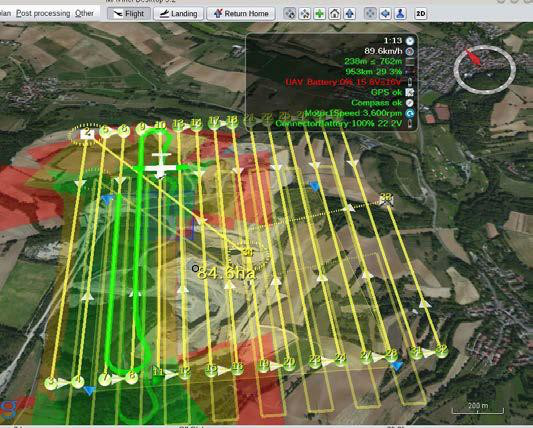
Task: Click the house home-position icon
Action: (x=335, y=14)
